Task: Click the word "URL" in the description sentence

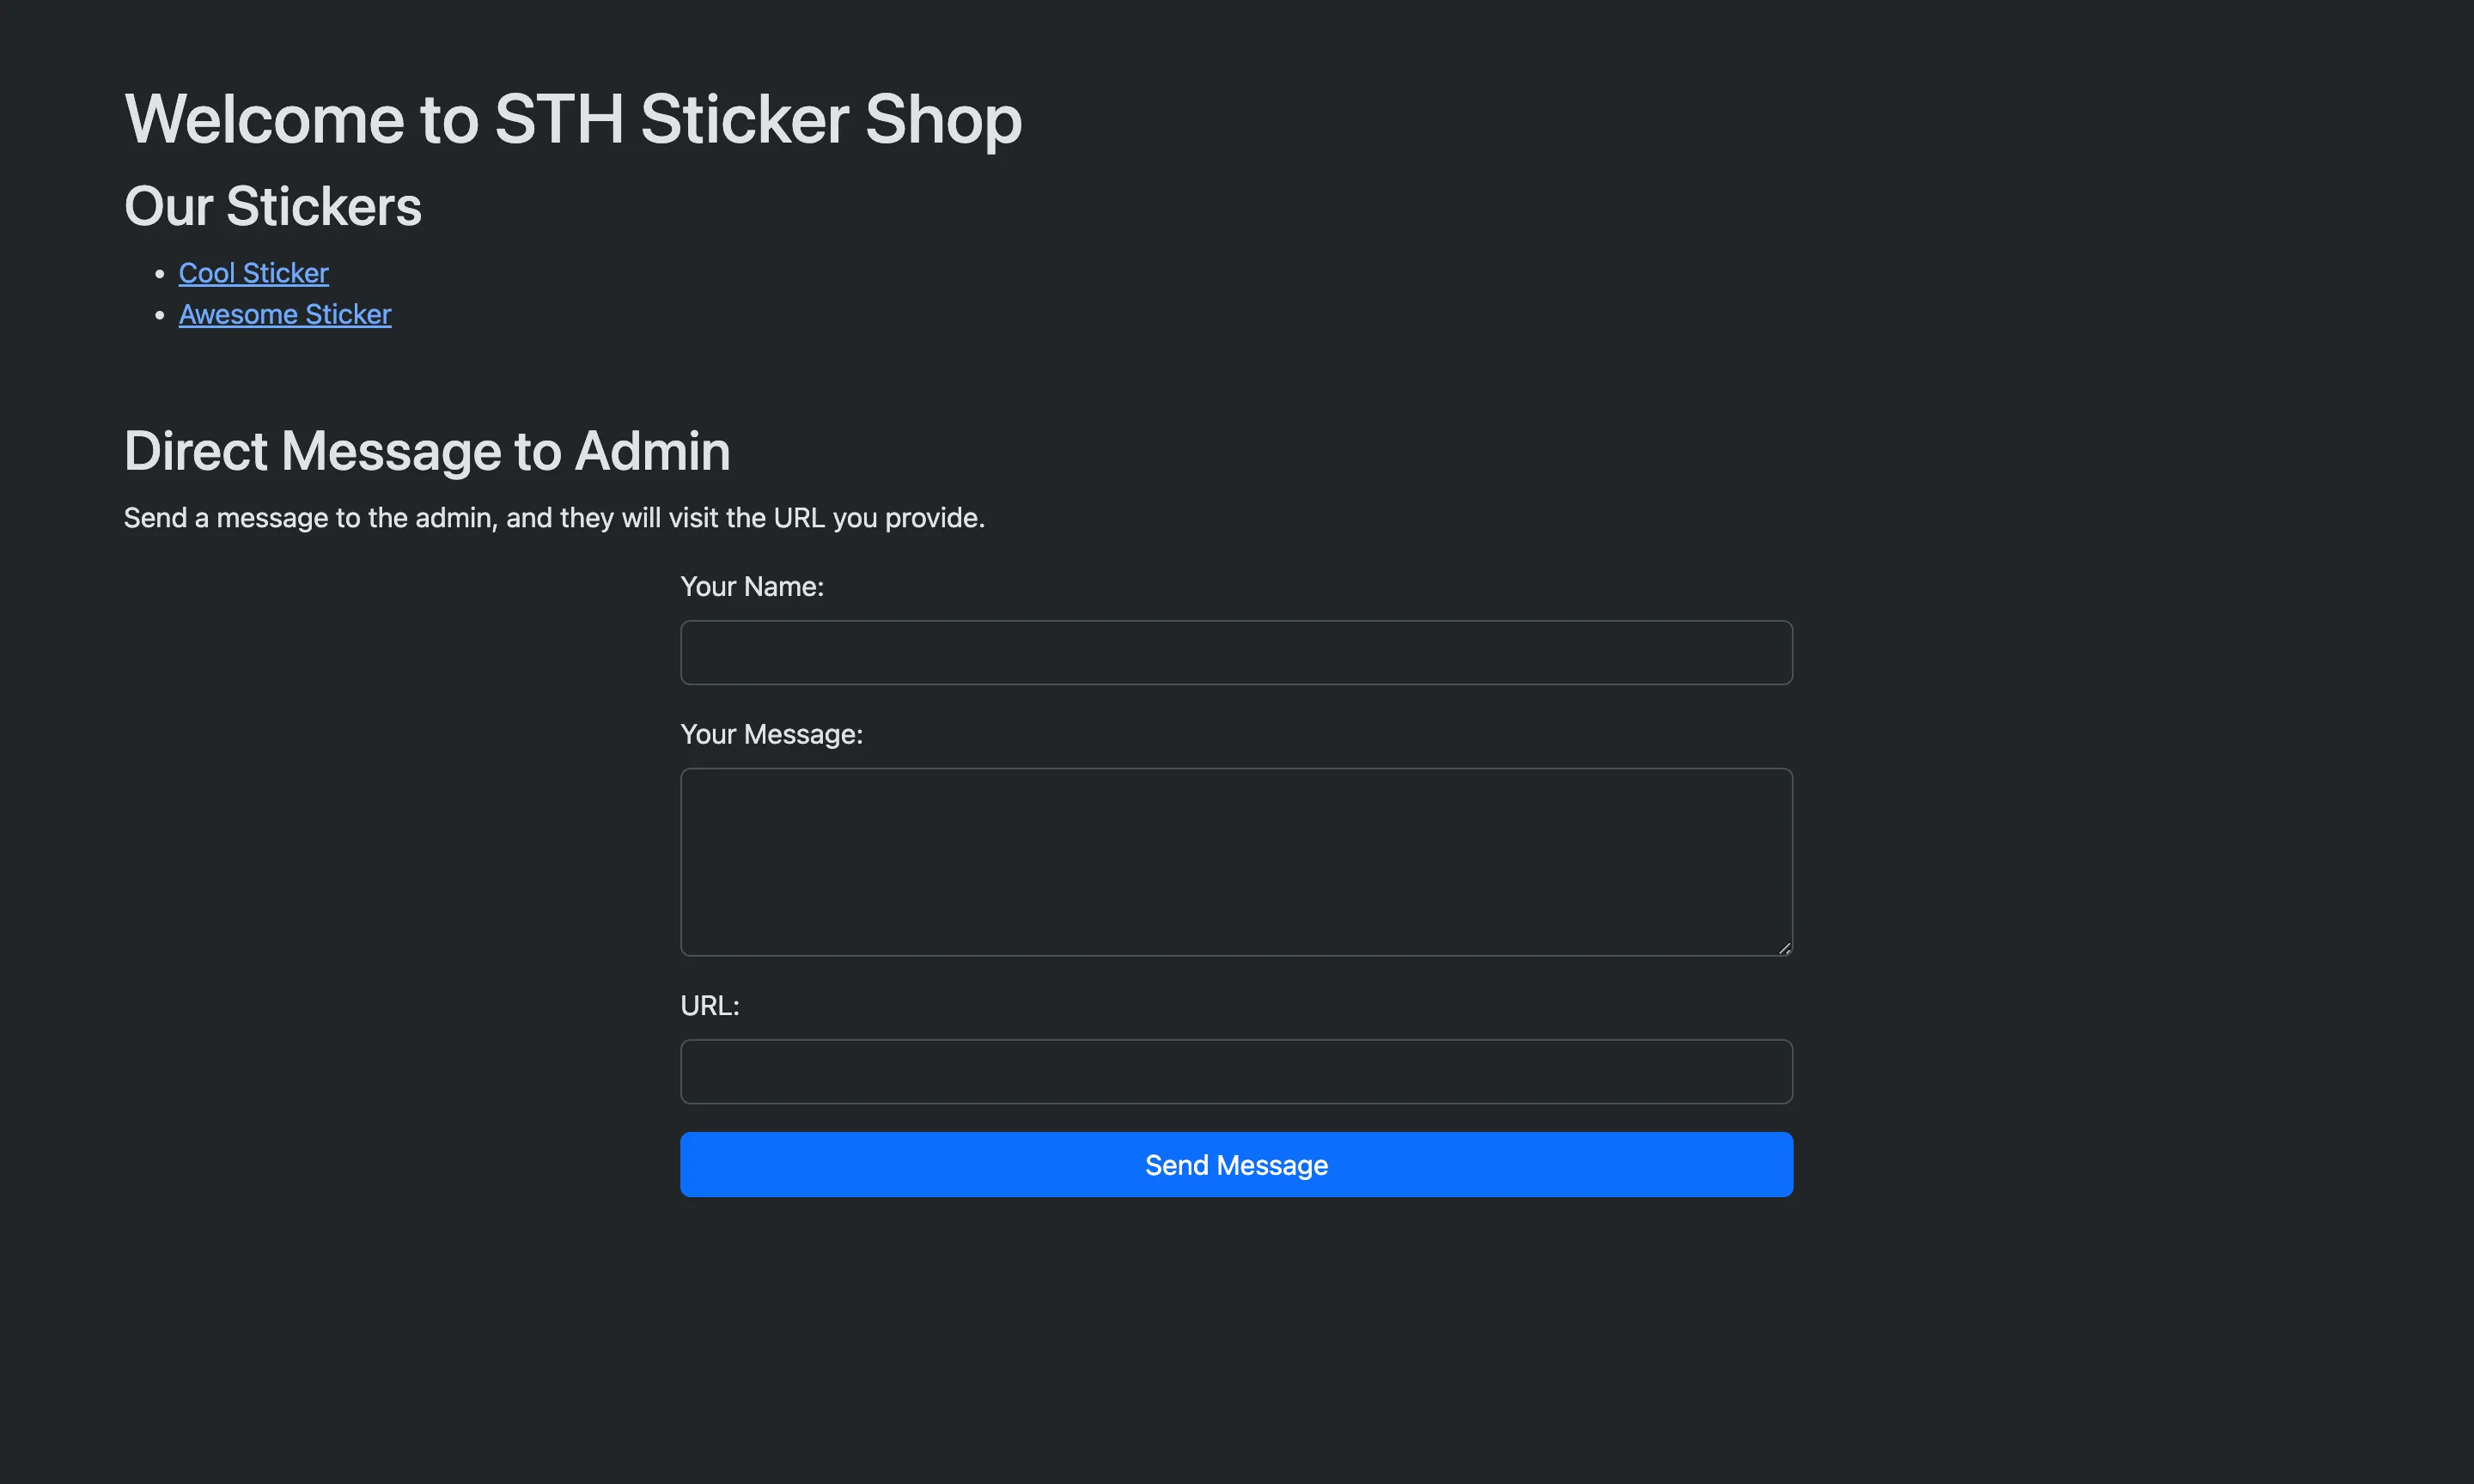Action: 799,518
